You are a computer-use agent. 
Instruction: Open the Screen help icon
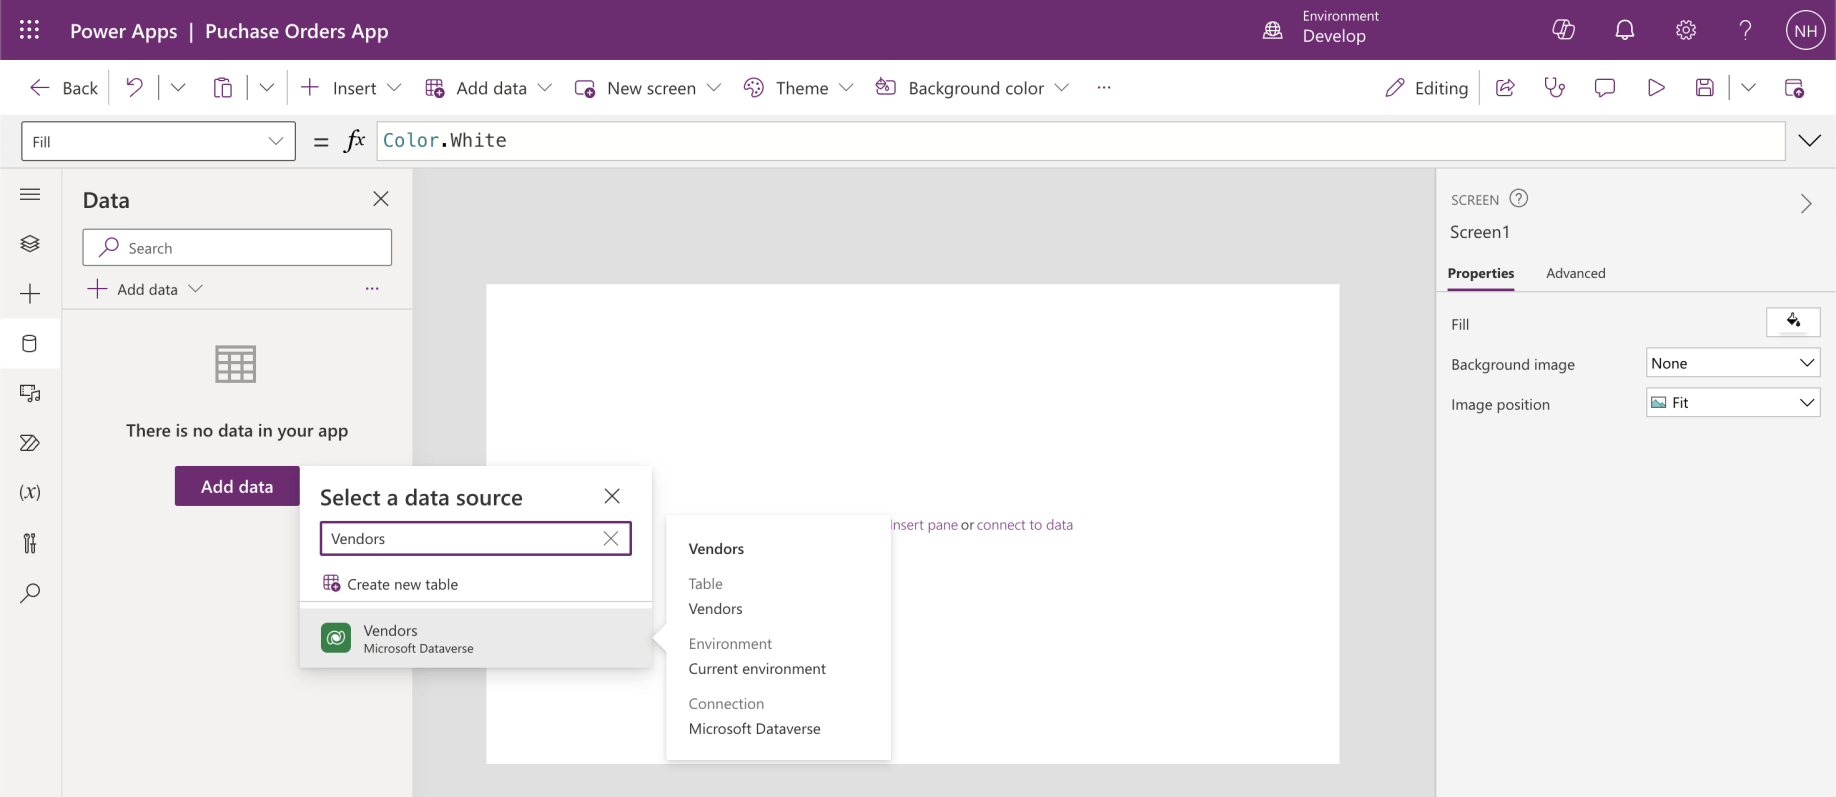point(1519,198)
